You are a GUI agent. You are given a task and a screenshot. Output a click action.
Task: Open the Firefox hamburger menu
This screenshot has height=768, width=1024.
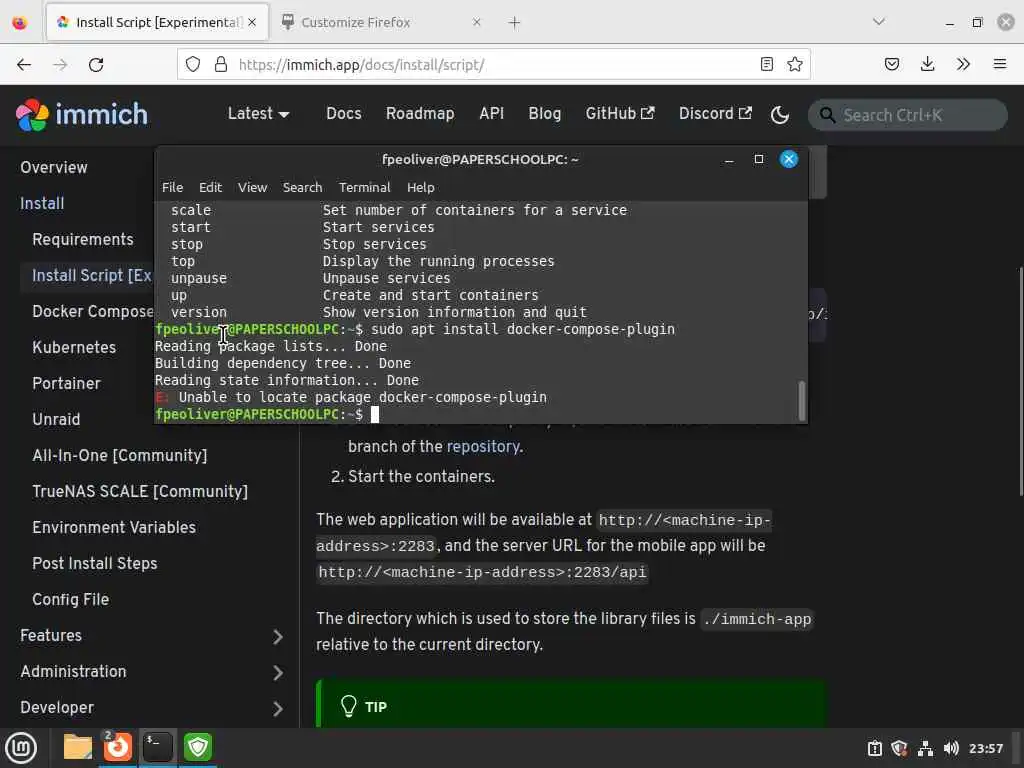click(x=1000, y=64)
